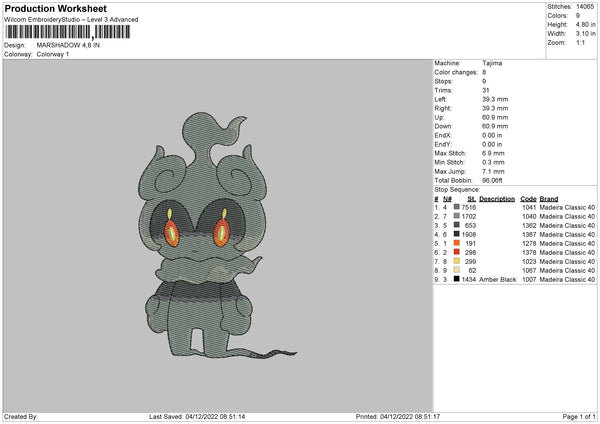Click the barcode under the studio name

(67, 32)
